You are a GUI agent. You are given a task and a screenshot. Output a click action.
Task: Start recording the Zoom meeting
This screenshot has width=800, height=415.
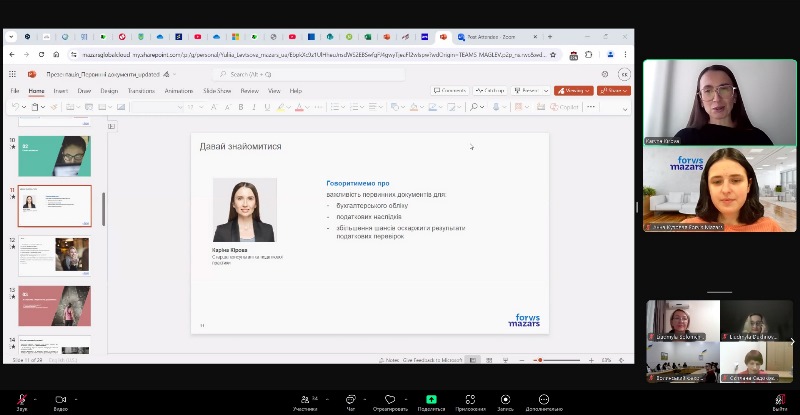[x=505, y=399]
